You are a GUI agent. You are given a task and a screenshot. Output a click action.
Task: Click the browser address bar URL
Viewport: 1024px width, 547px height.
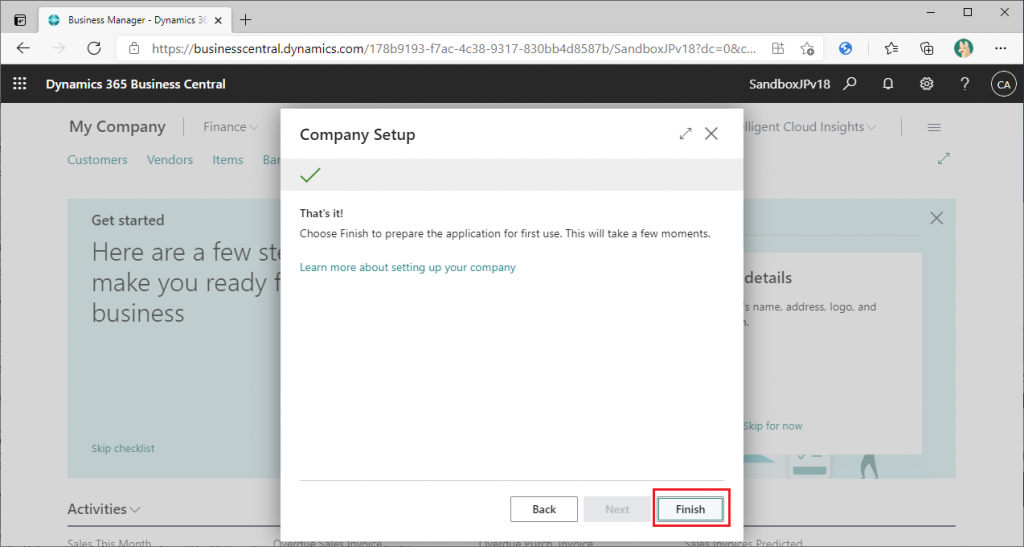click(x=454, y=48)
